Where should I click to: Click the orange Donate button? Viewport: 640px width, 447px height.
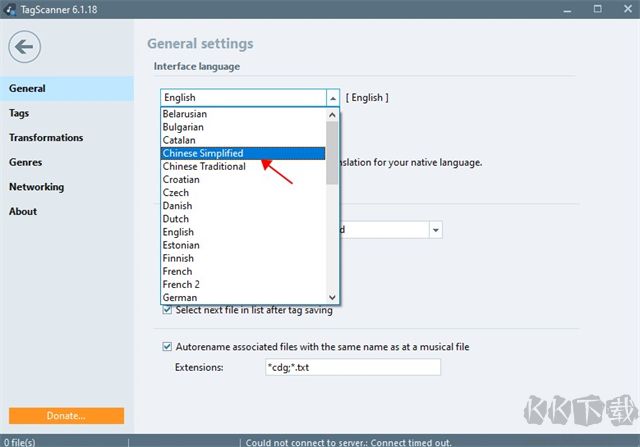(x=67, y=416)
